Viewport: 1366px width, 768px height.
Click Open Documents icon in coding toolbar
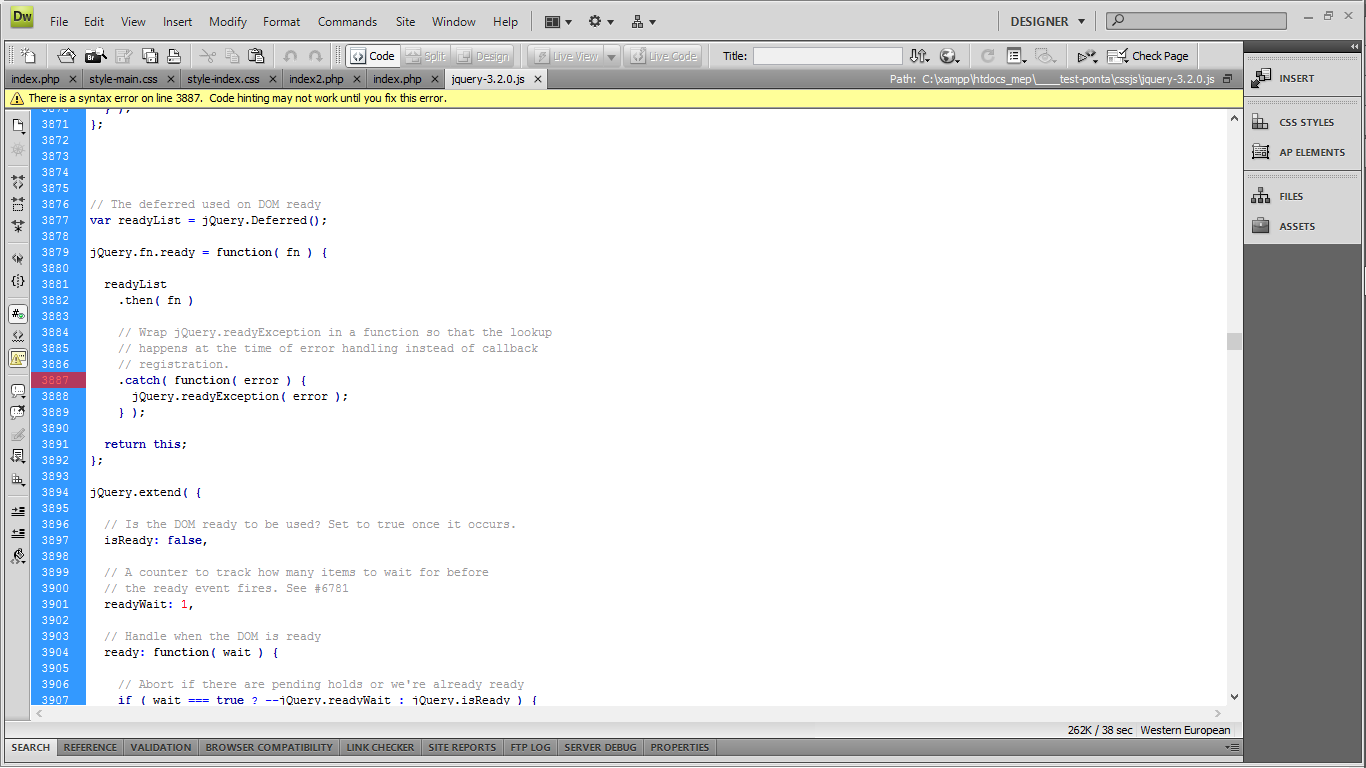pyautogui.click(x=18, y=126)
